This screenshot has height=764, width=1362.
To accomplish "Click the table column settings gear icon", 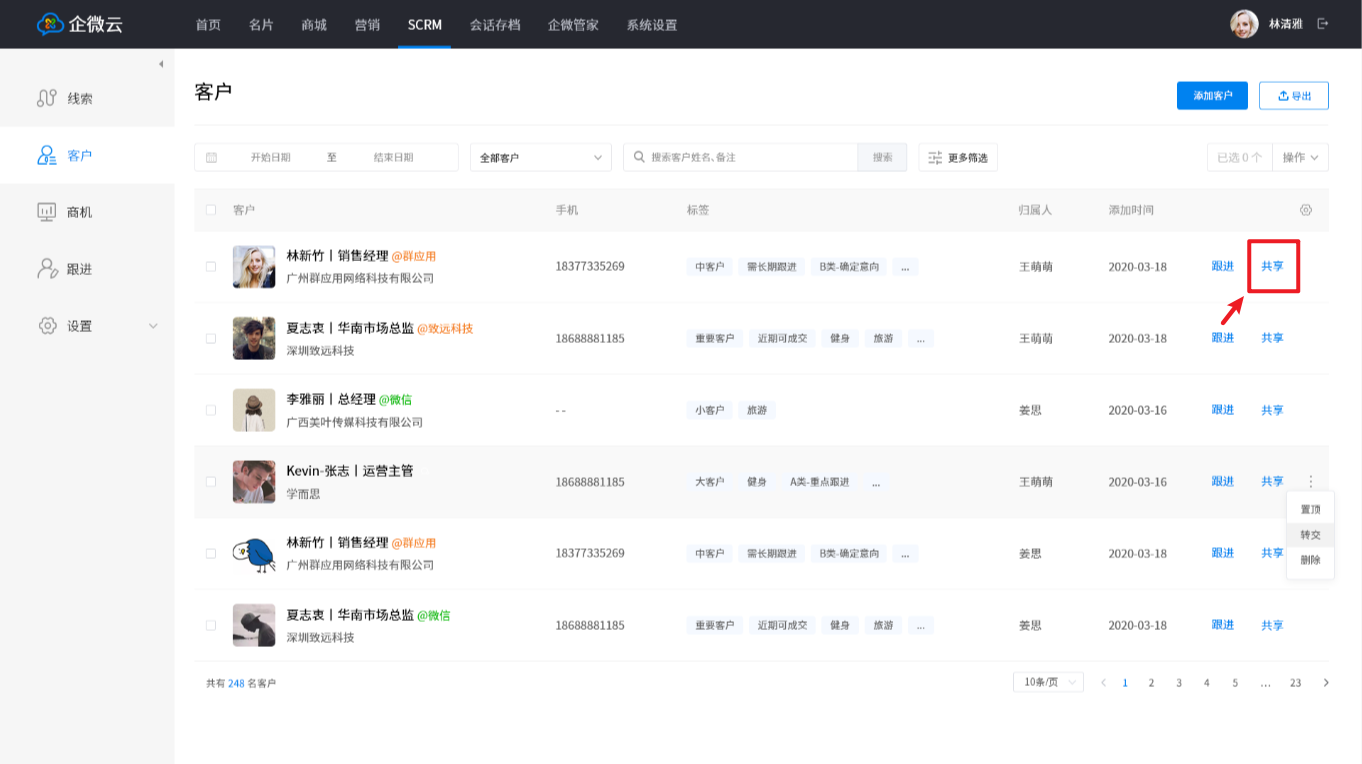I will click(1305, 210).
